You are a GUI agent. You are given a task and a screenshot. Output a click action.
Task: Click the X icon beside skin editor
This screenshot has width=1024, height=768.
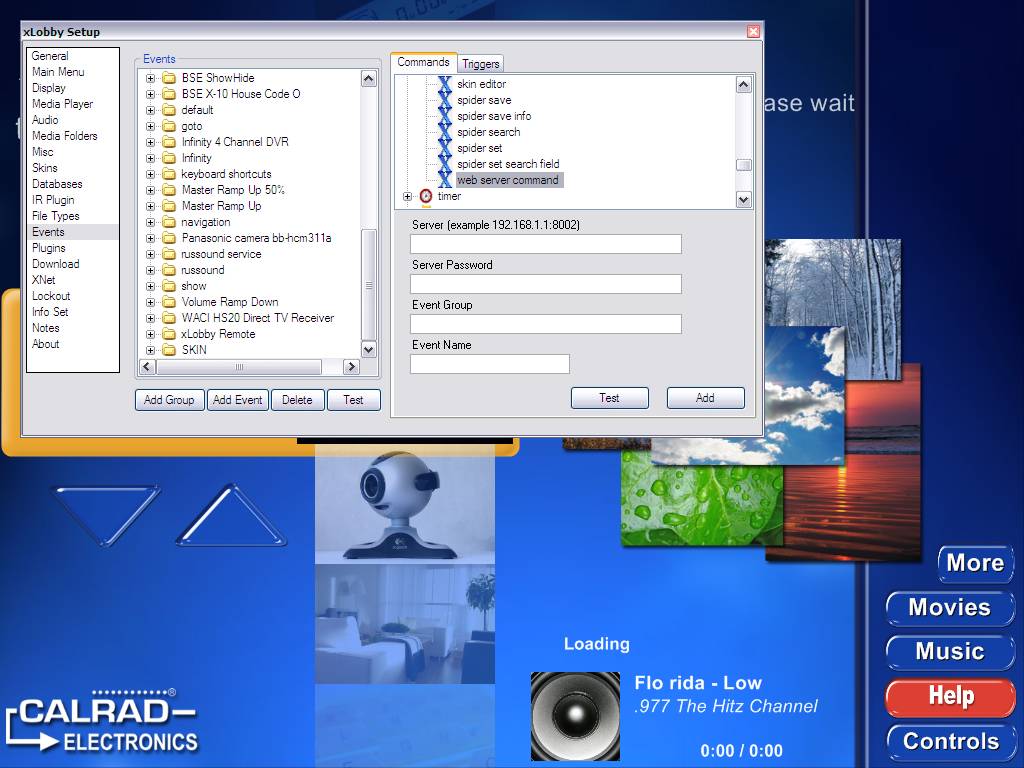coord(445,84)
